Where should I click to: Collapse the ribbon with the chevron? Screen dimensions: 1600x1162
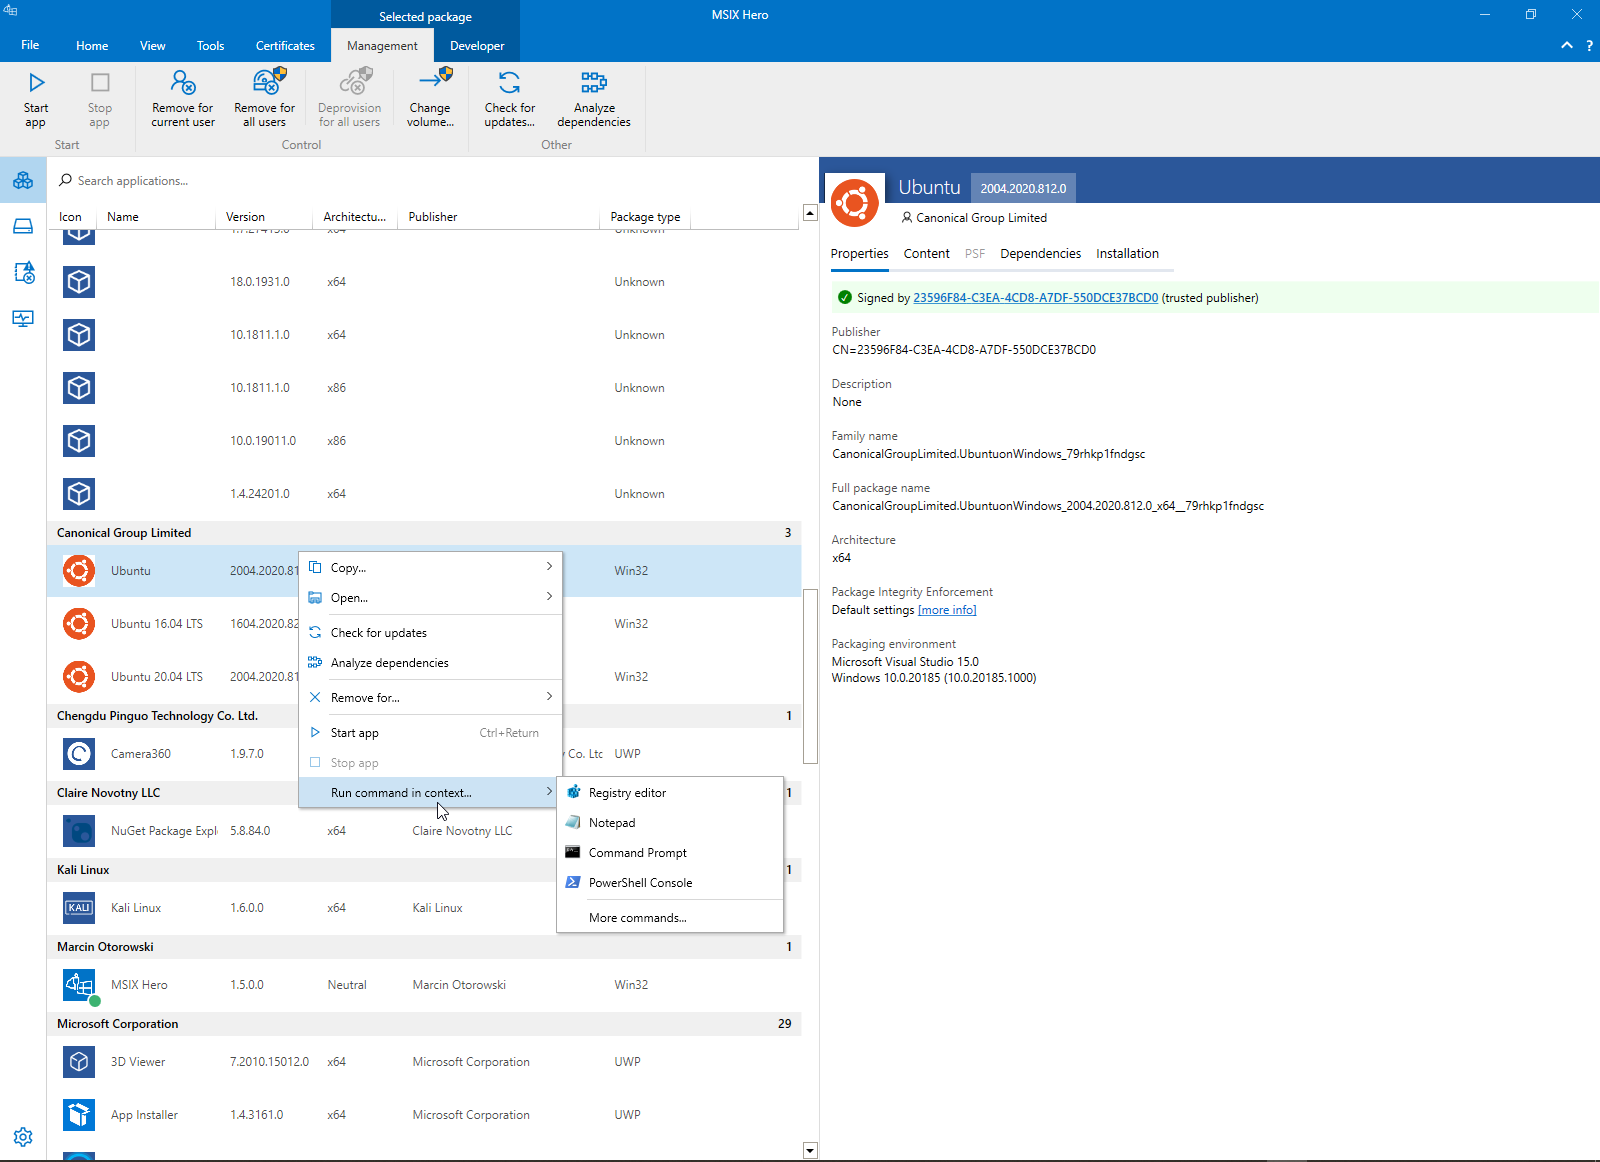pyautogui.click(x=1567, y=46)
